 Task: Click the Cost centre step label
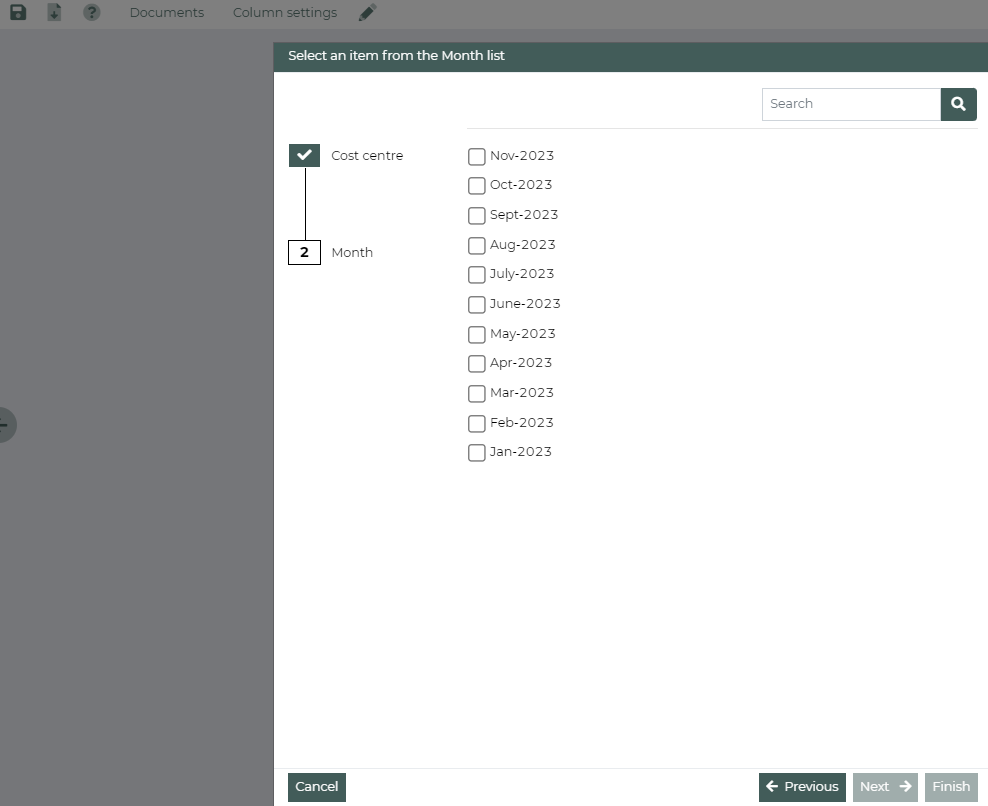coord(367,156)
